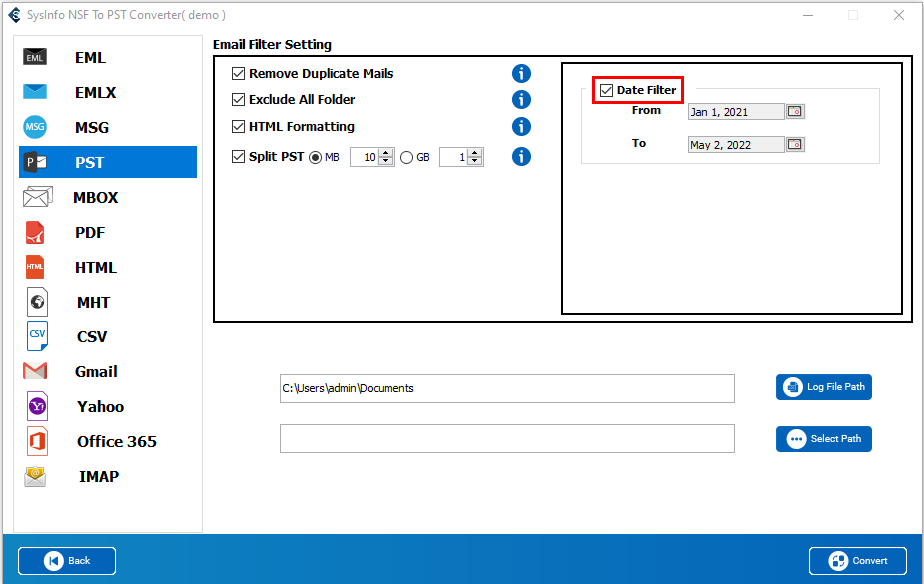
Task: Select the MBOX envelope icon
Action: (37, 197)
